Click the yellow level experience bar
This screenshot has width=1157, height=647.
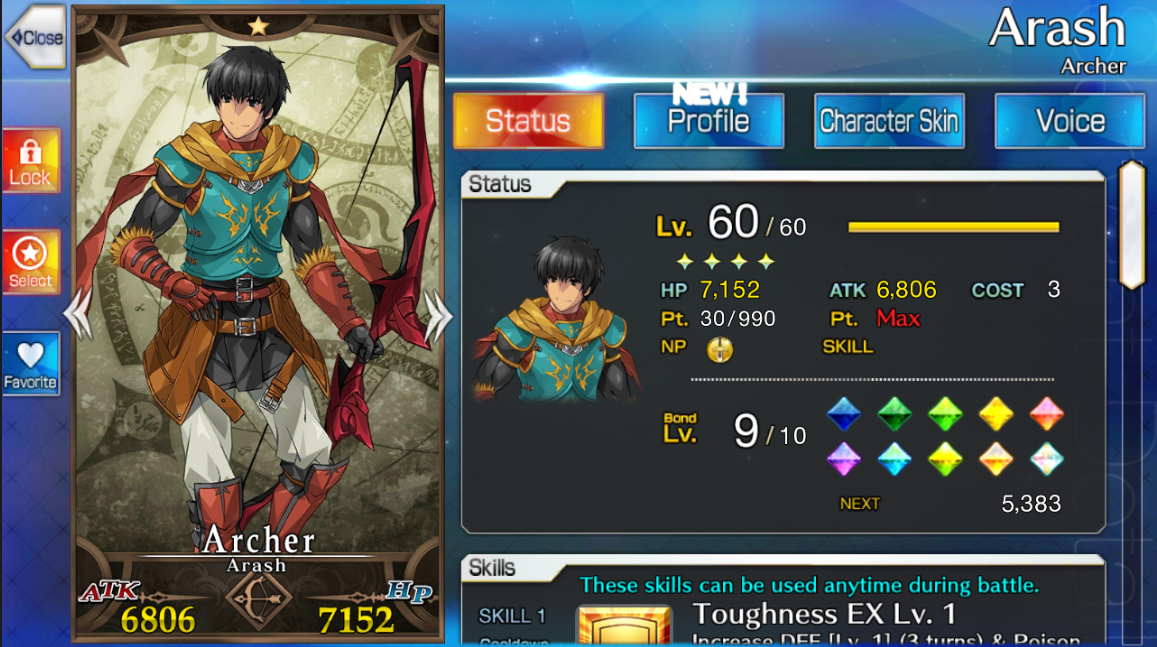pos(953,227)
